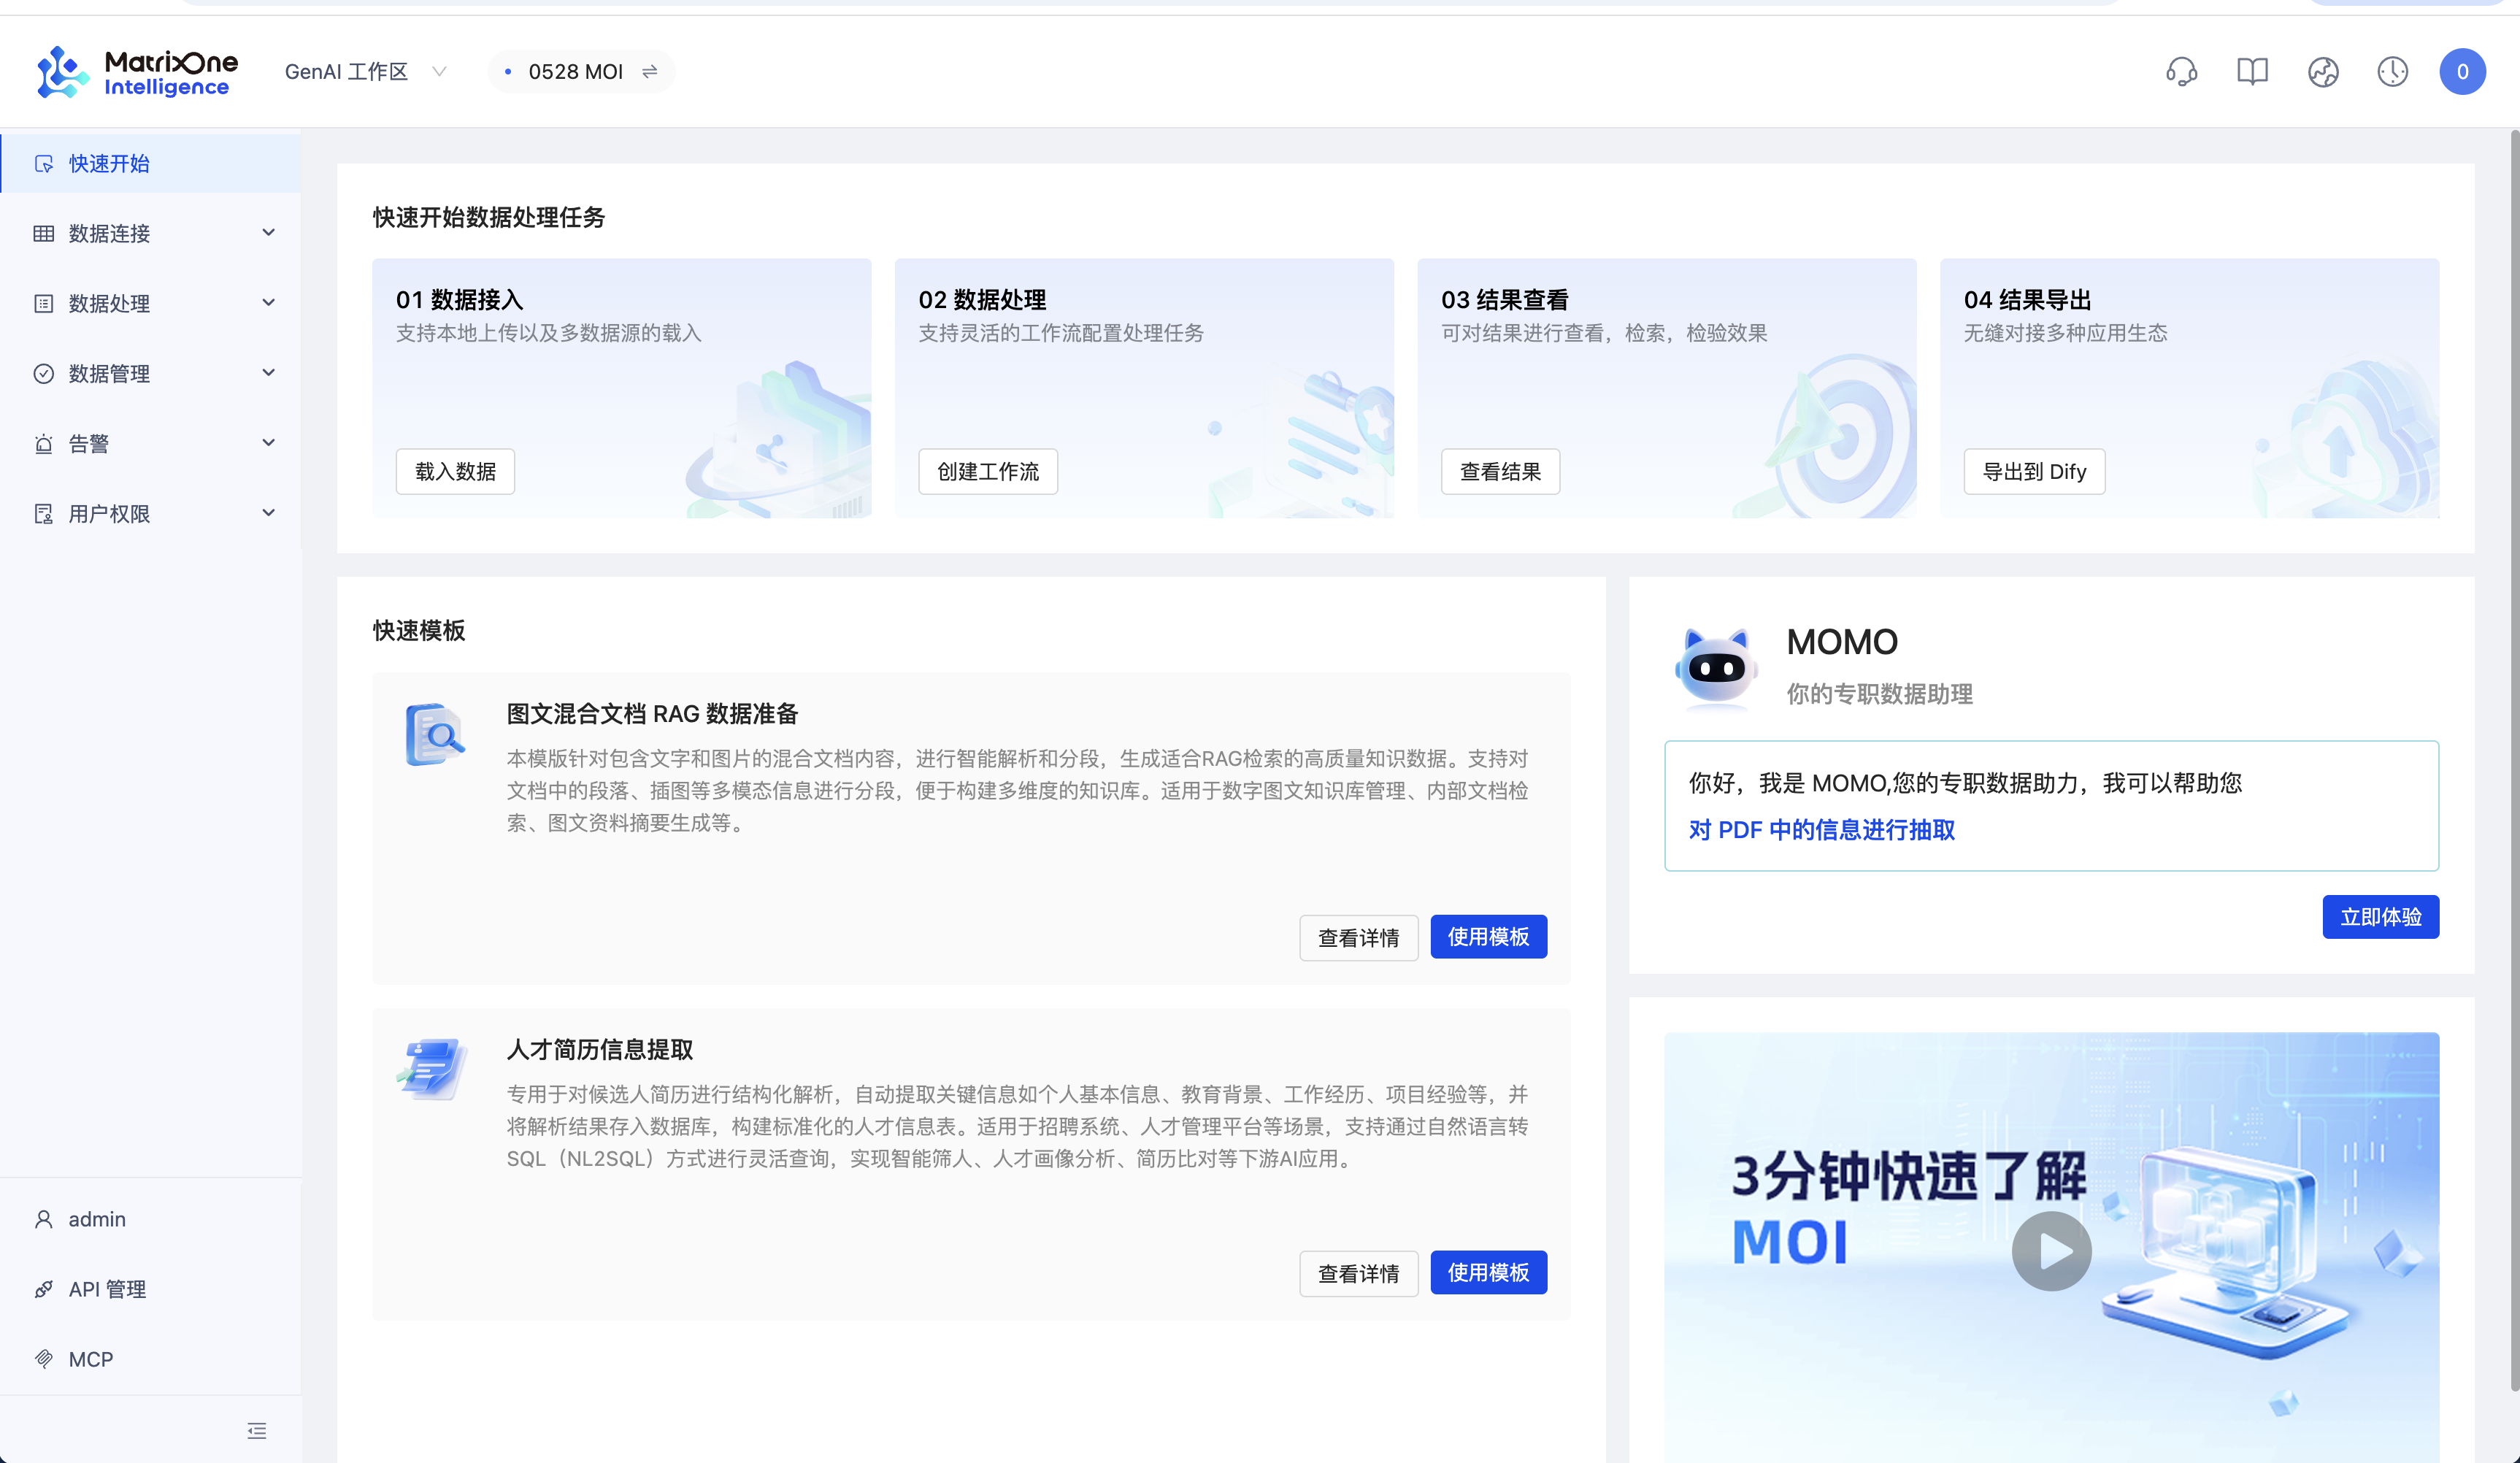2520x1463 pixels.
Task: Click the workspace switch arrows next to 0528 MOI
Action: [650, 71]
